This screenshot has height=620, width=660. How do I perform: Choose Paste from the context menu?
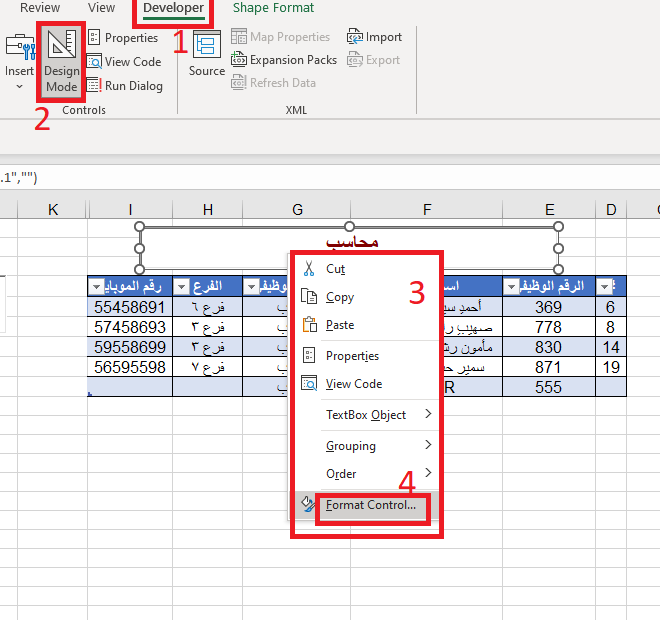[x=366, y=325]
